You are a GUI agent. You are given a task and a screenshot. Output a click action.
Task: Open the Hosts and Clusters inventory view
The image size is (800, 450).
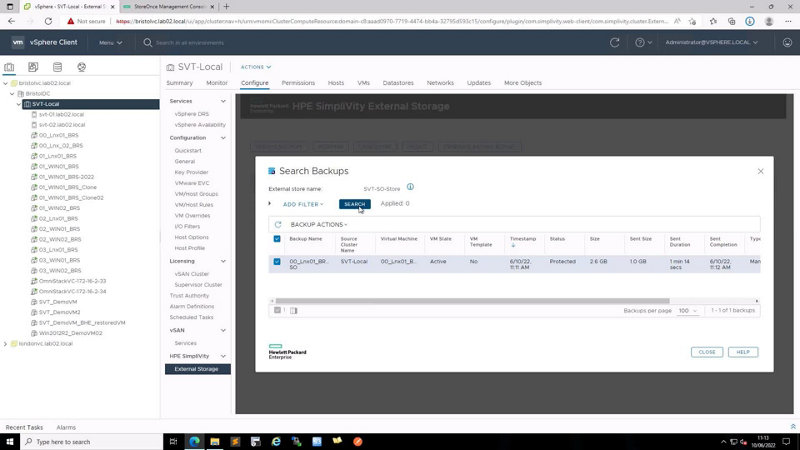pos(9,67)
